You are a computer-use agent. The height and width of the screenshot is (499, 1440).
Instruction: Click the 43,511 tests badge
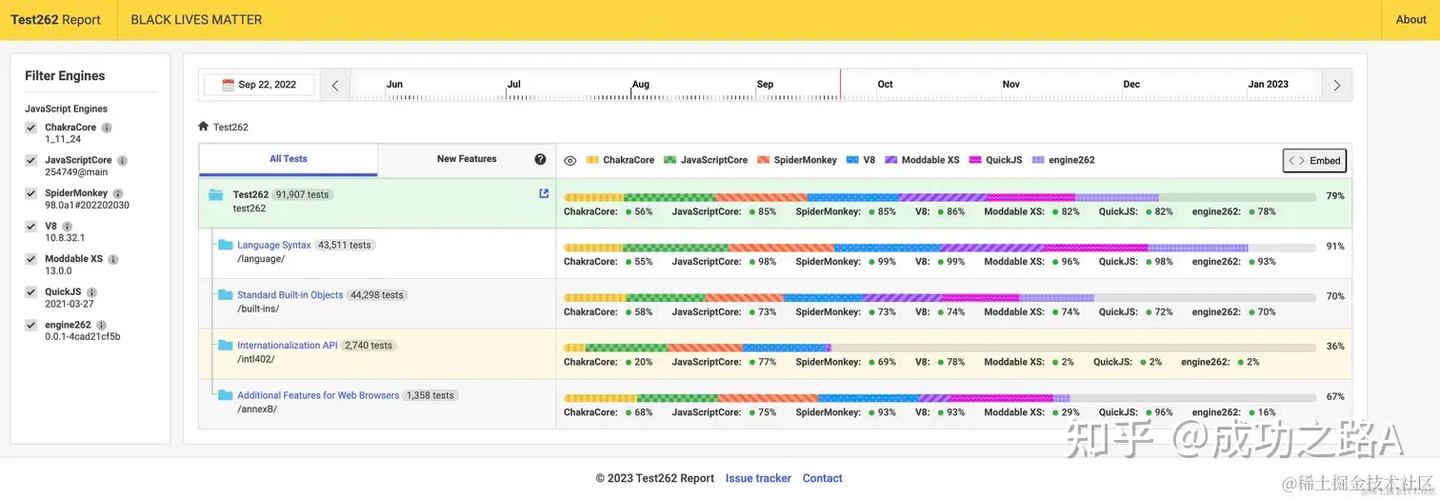(345, 245)
